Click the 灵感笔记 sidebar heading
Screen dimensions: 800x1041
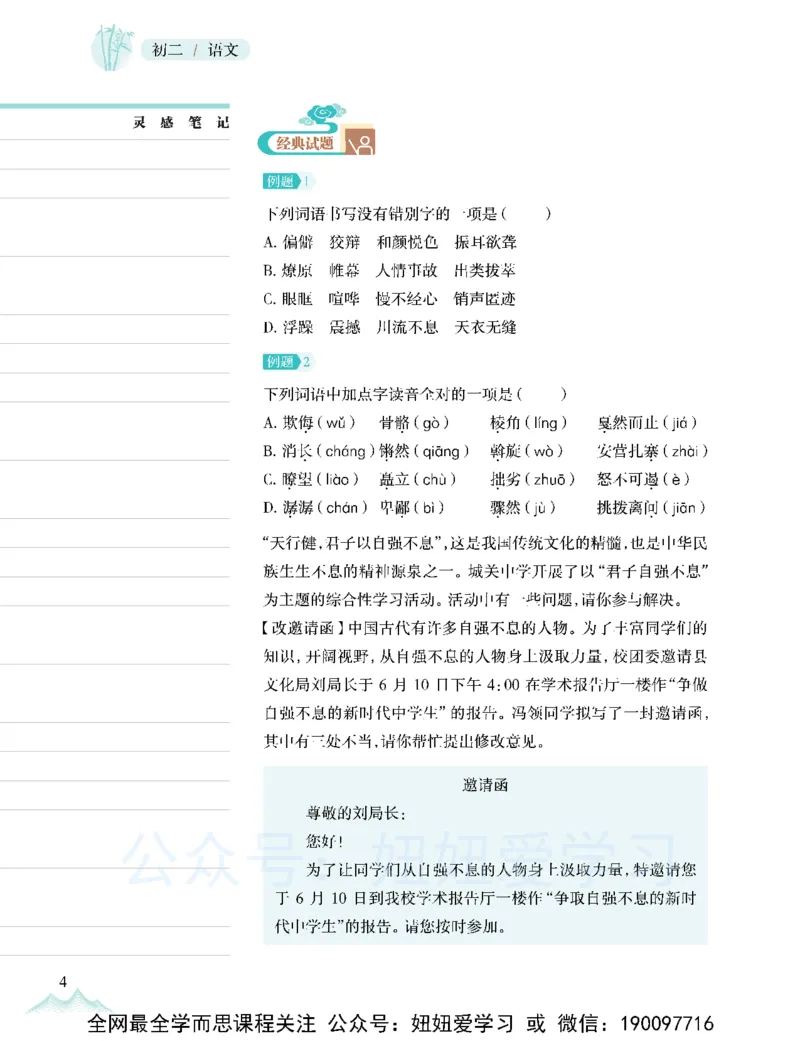pyautogui.click(x=181, y=122)
